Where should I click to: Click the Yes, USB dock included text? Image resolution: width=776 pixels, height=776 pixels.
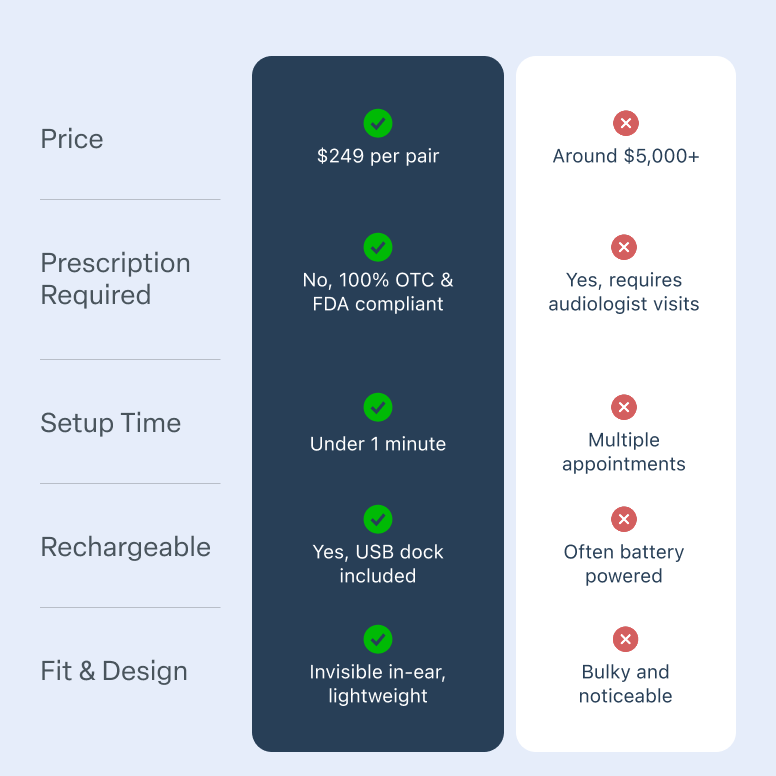pyautogui.click(x=378, y=564)
